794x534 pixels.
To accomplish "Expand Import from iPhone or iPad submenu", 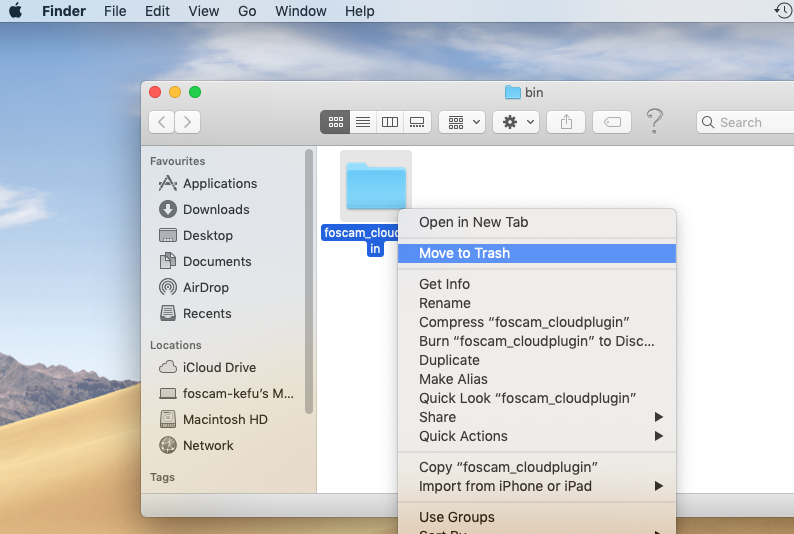I will coord(537,486).
